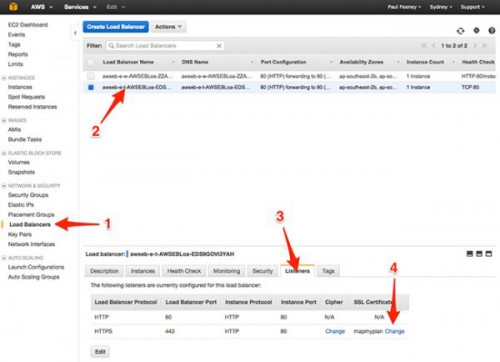Image resolution: width=500 pixels, height=362 pixels.
Task: Click the Edit listeners button
Action: pyautogui.click(x=100, y=352)
